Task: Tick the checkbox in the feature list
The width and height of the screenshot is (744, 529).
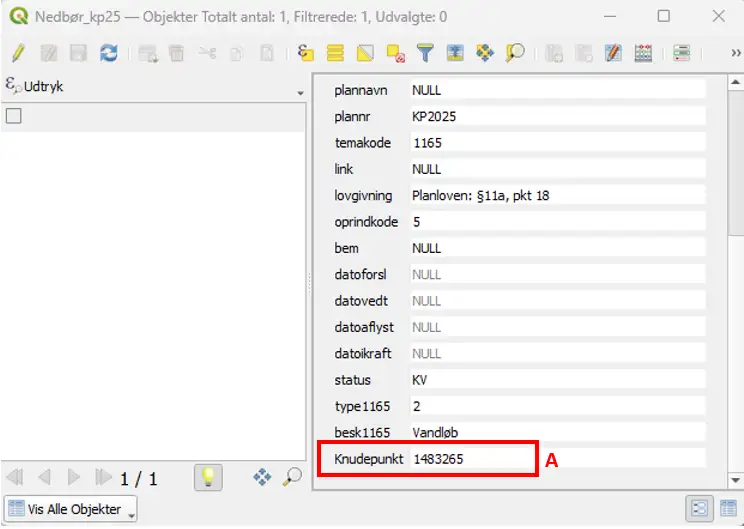Action: coord(14,116)
